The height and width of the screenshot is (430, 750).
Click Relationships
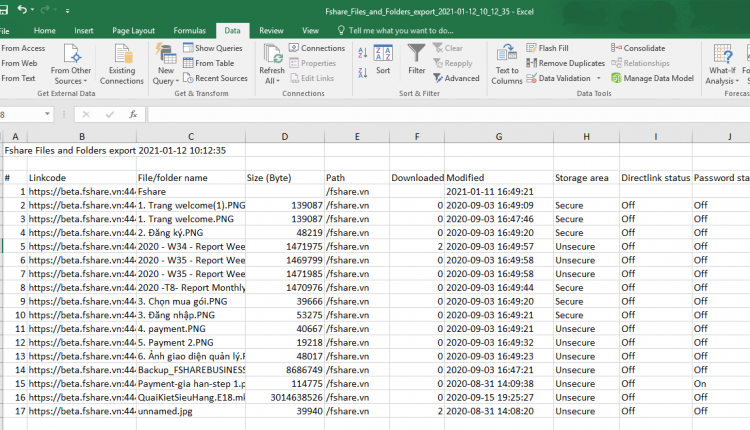pyautogui.click(x=640, y=63)
